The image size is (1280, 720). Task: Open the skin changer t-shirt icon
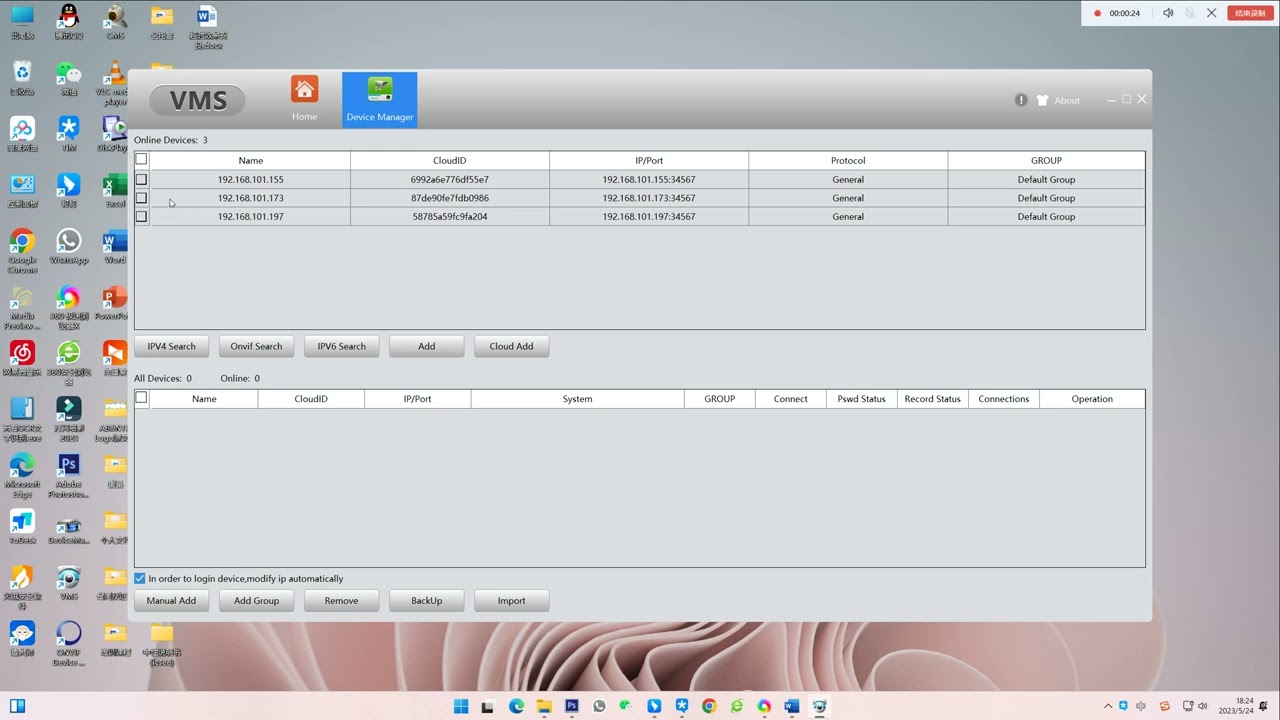coord(1044,100)
